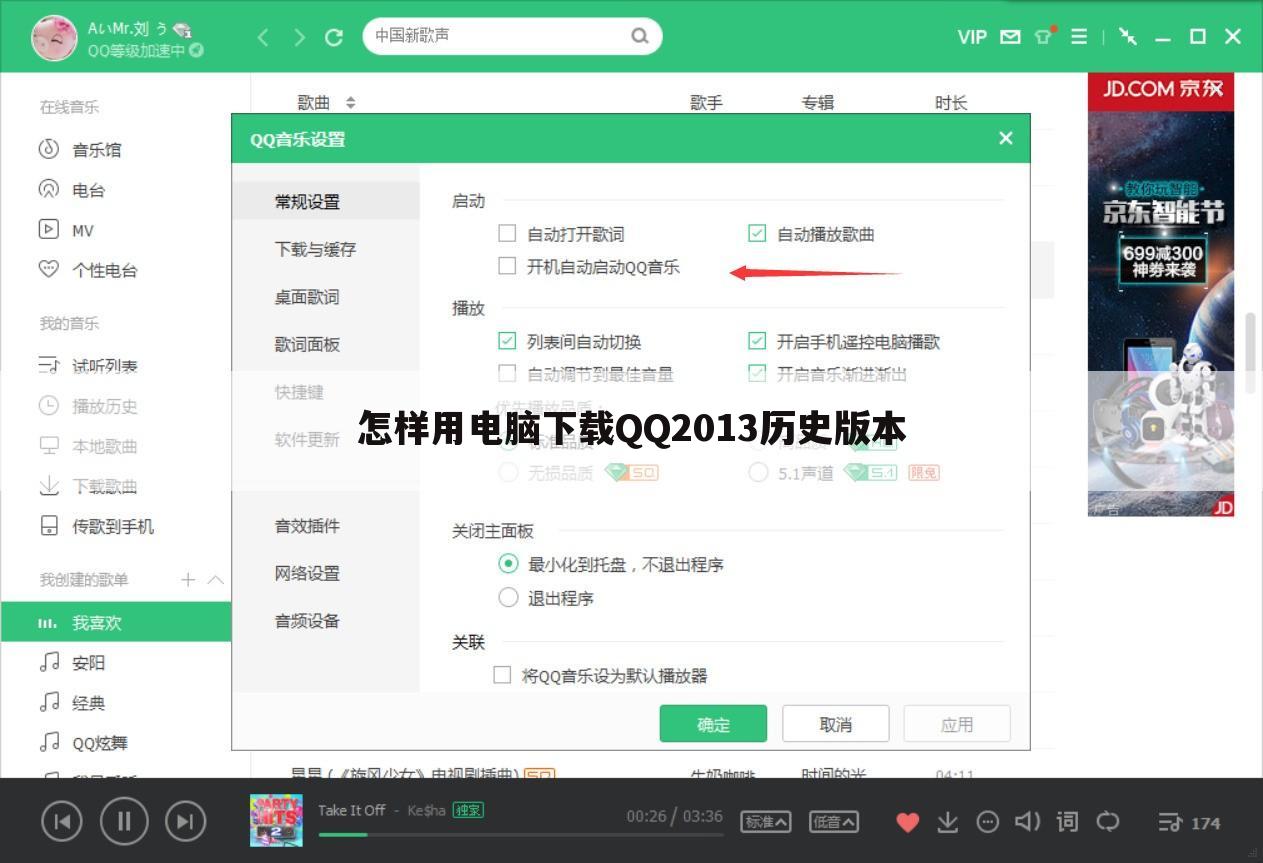Screen dimensions: 1263x863
Task: Skip to the next track
Action: [x=185, y=822]
